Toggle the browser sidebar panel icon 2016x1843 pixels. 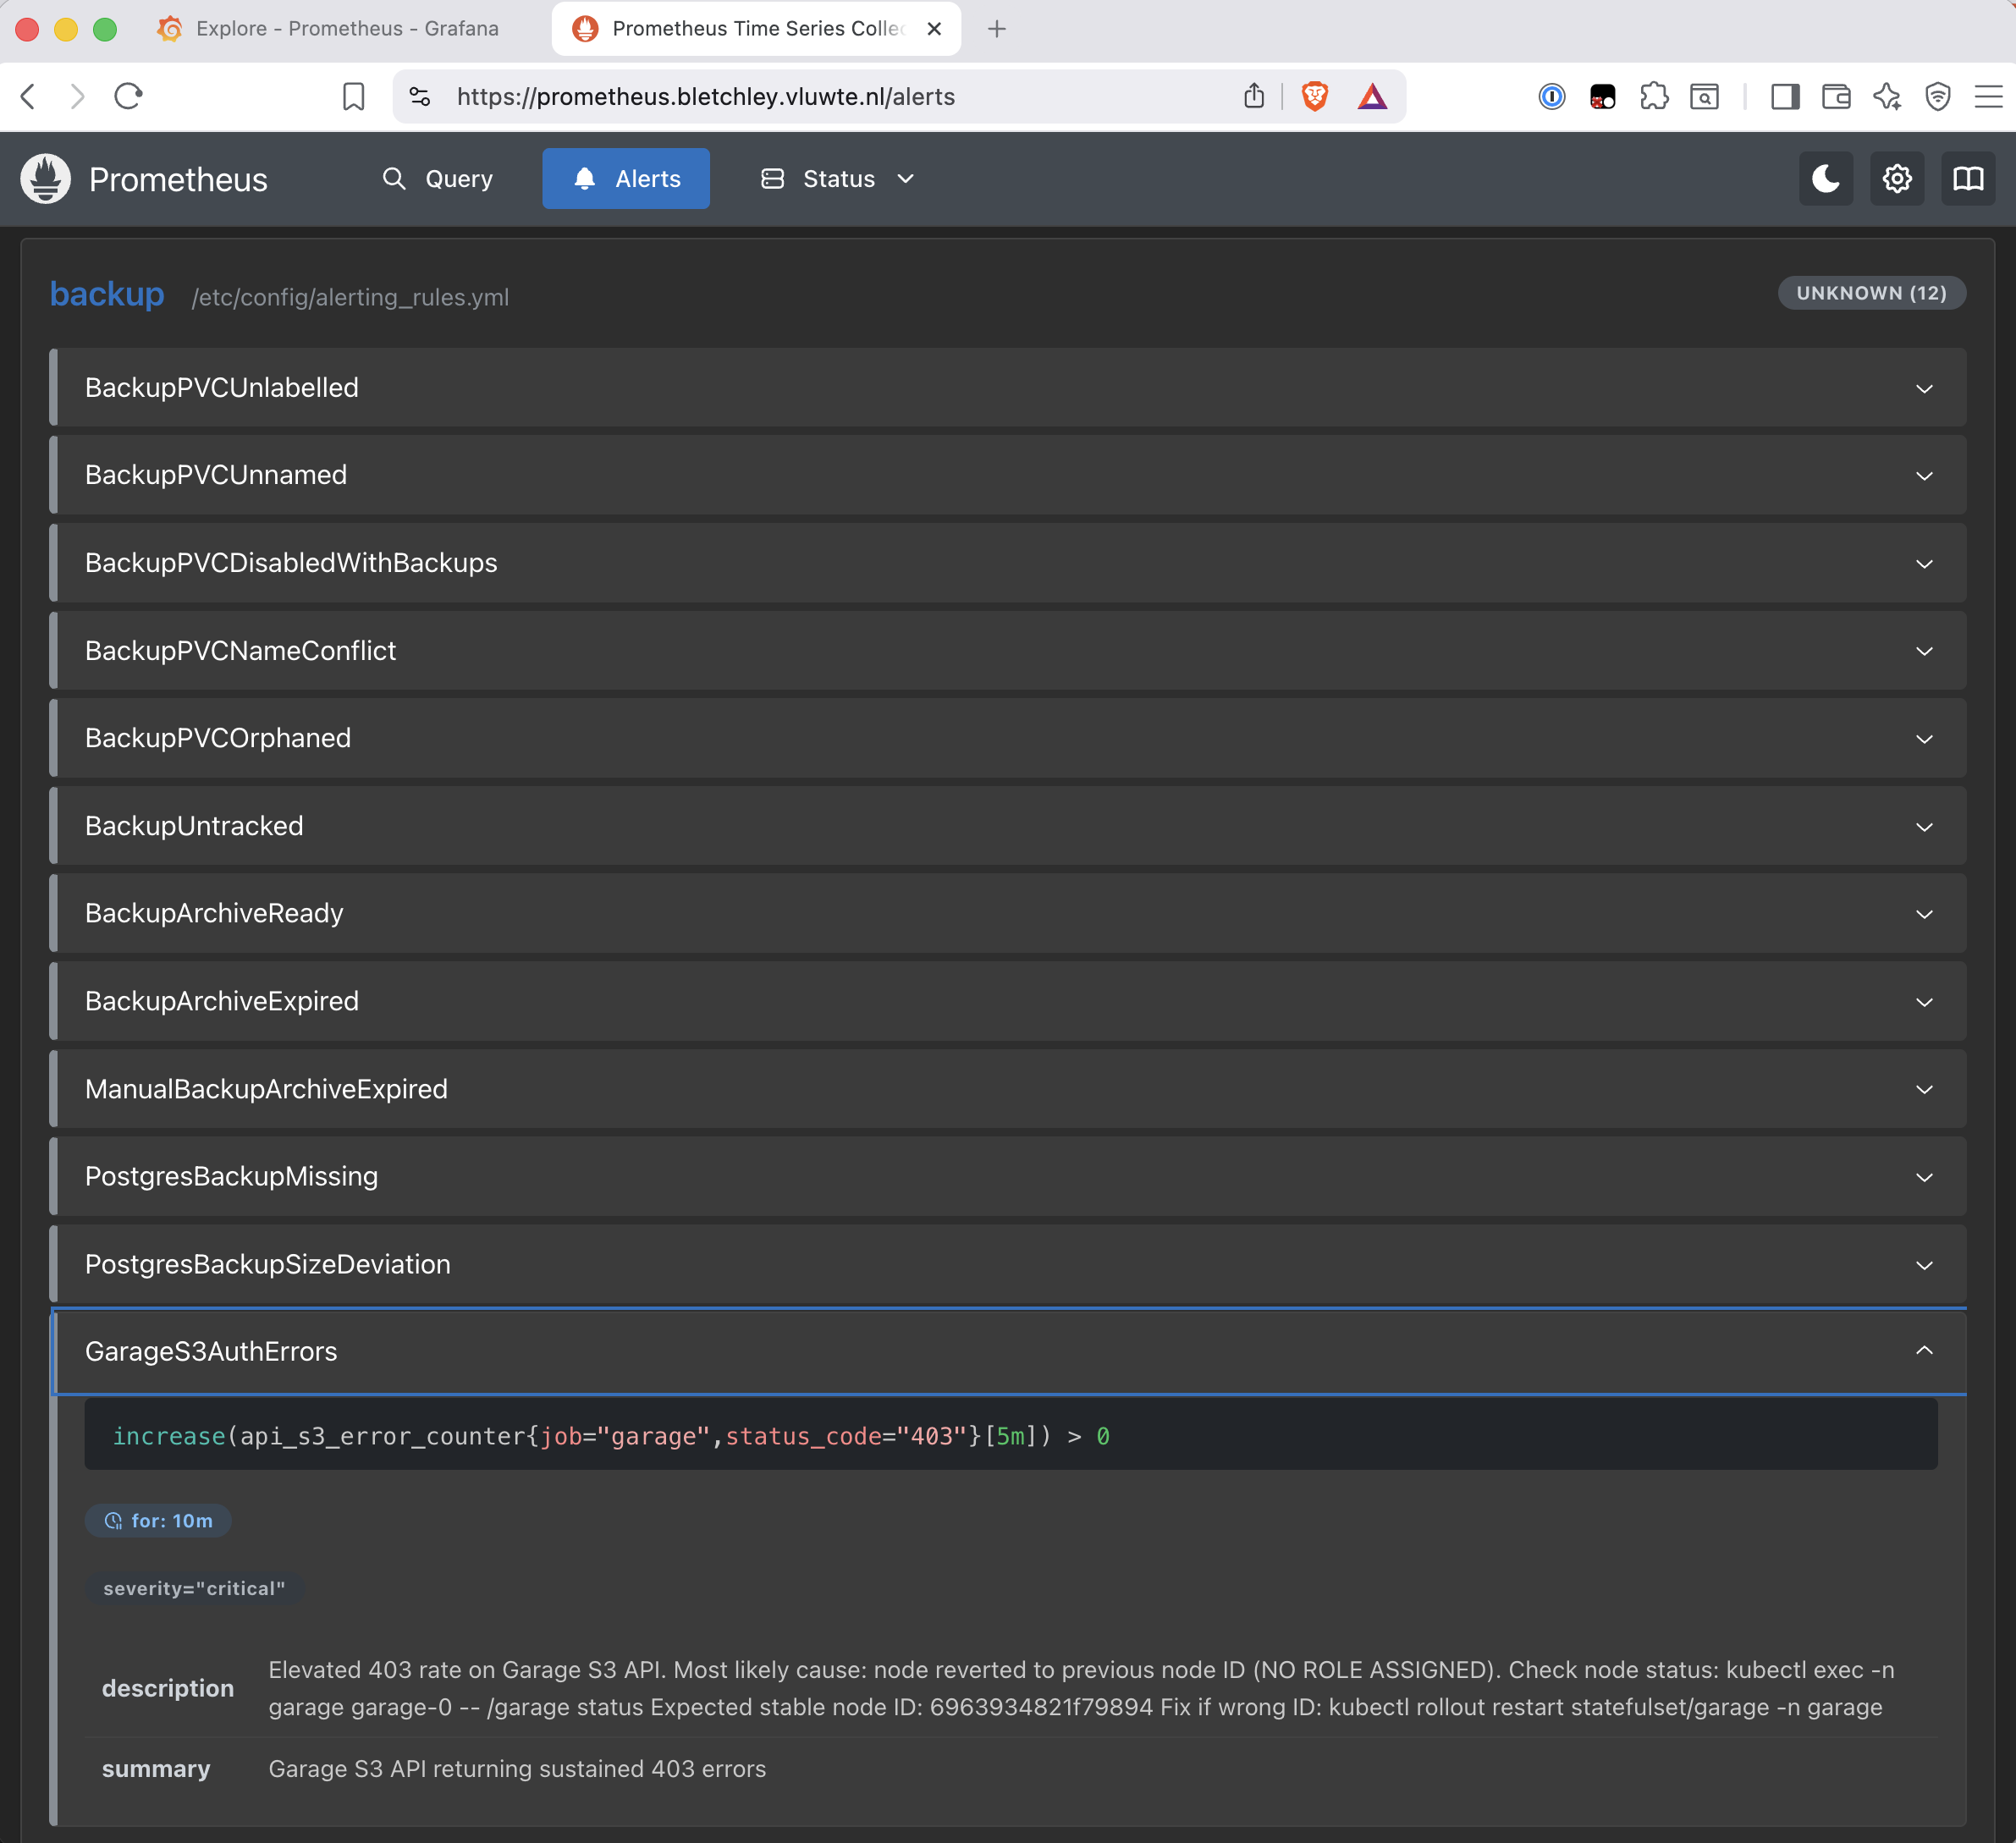(1785, 97)
